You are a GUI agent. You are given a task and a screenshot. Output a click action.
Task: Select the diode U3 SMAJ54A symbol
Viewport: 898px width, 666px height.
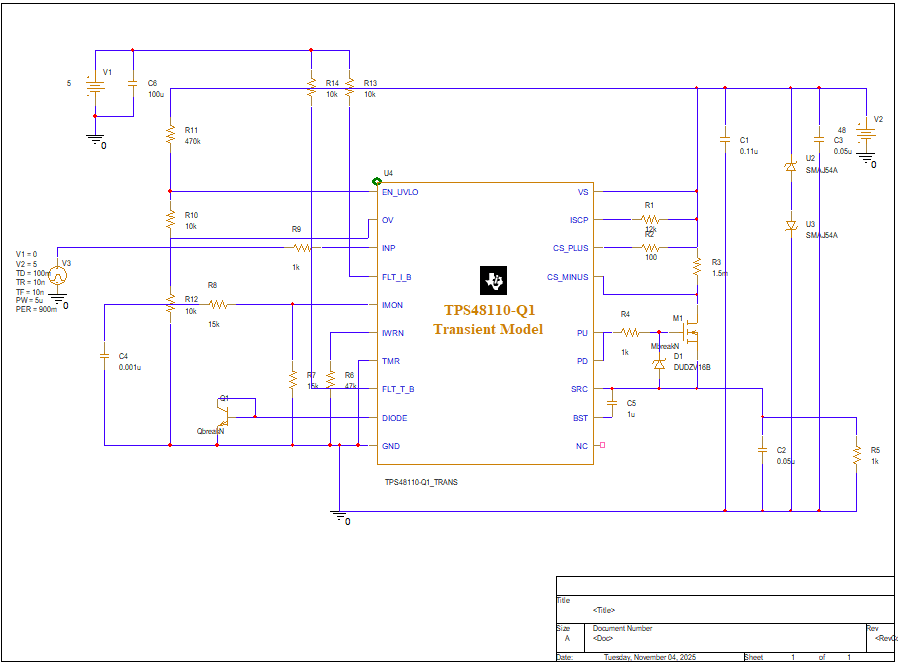click(x=790, y=223)
